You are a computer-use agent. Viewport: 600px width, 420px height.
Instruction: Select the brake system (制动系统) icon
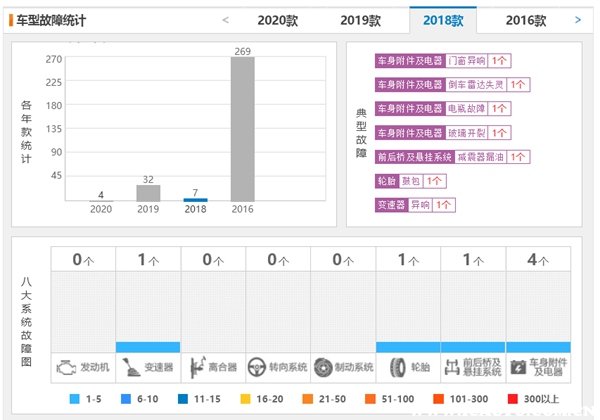coord(324,367)
